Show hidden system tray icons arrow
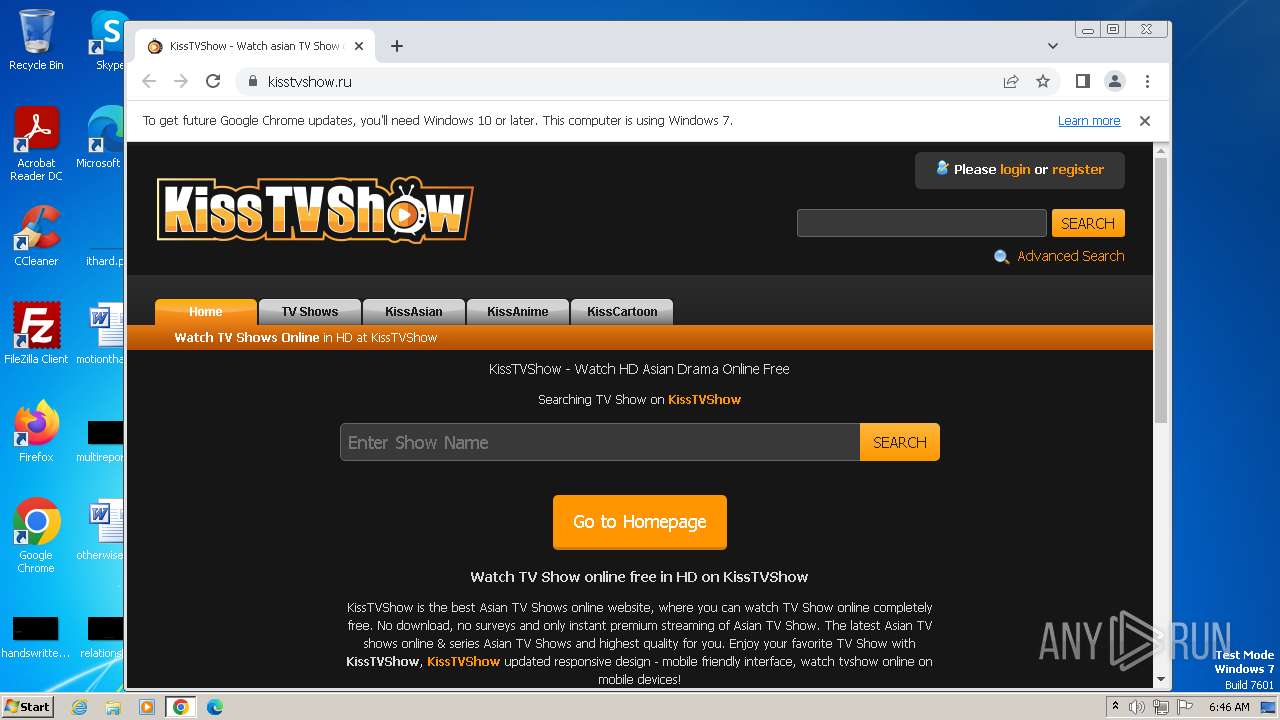1280x720 pixels. pyautogui.click(x=1115, y=707)
